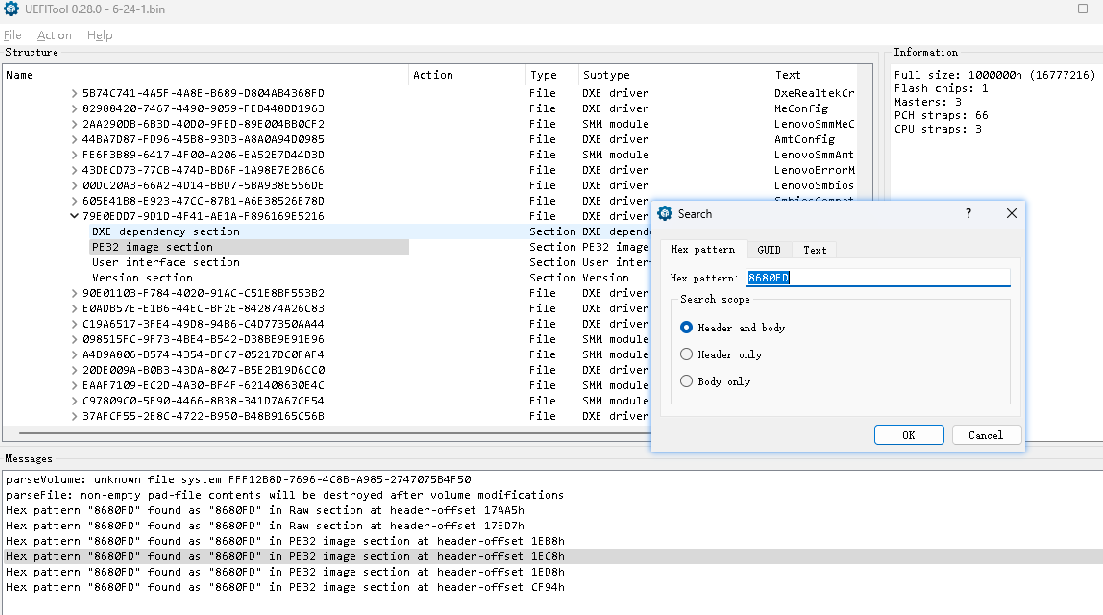Image resolution: width=1103 pixels, height=615 pixels.
Task: Click the Name column header
Action: (205, 75)
